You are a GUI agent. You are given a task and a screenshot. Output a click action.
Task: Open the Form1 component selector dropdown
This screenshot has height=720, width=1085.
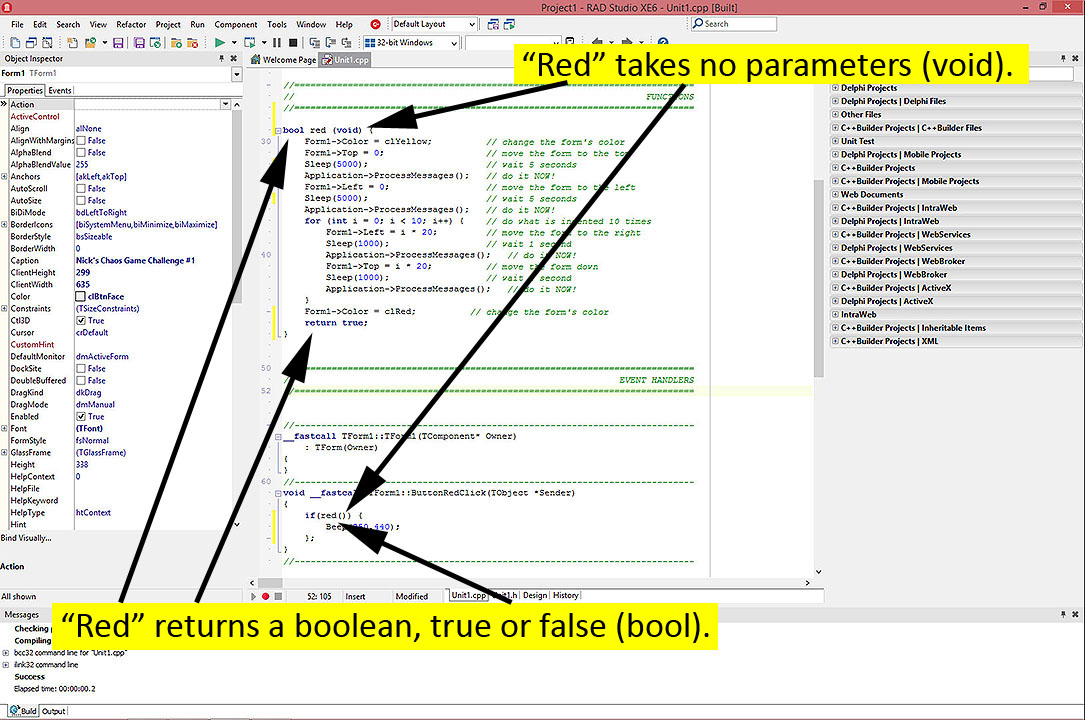(237, 74)
